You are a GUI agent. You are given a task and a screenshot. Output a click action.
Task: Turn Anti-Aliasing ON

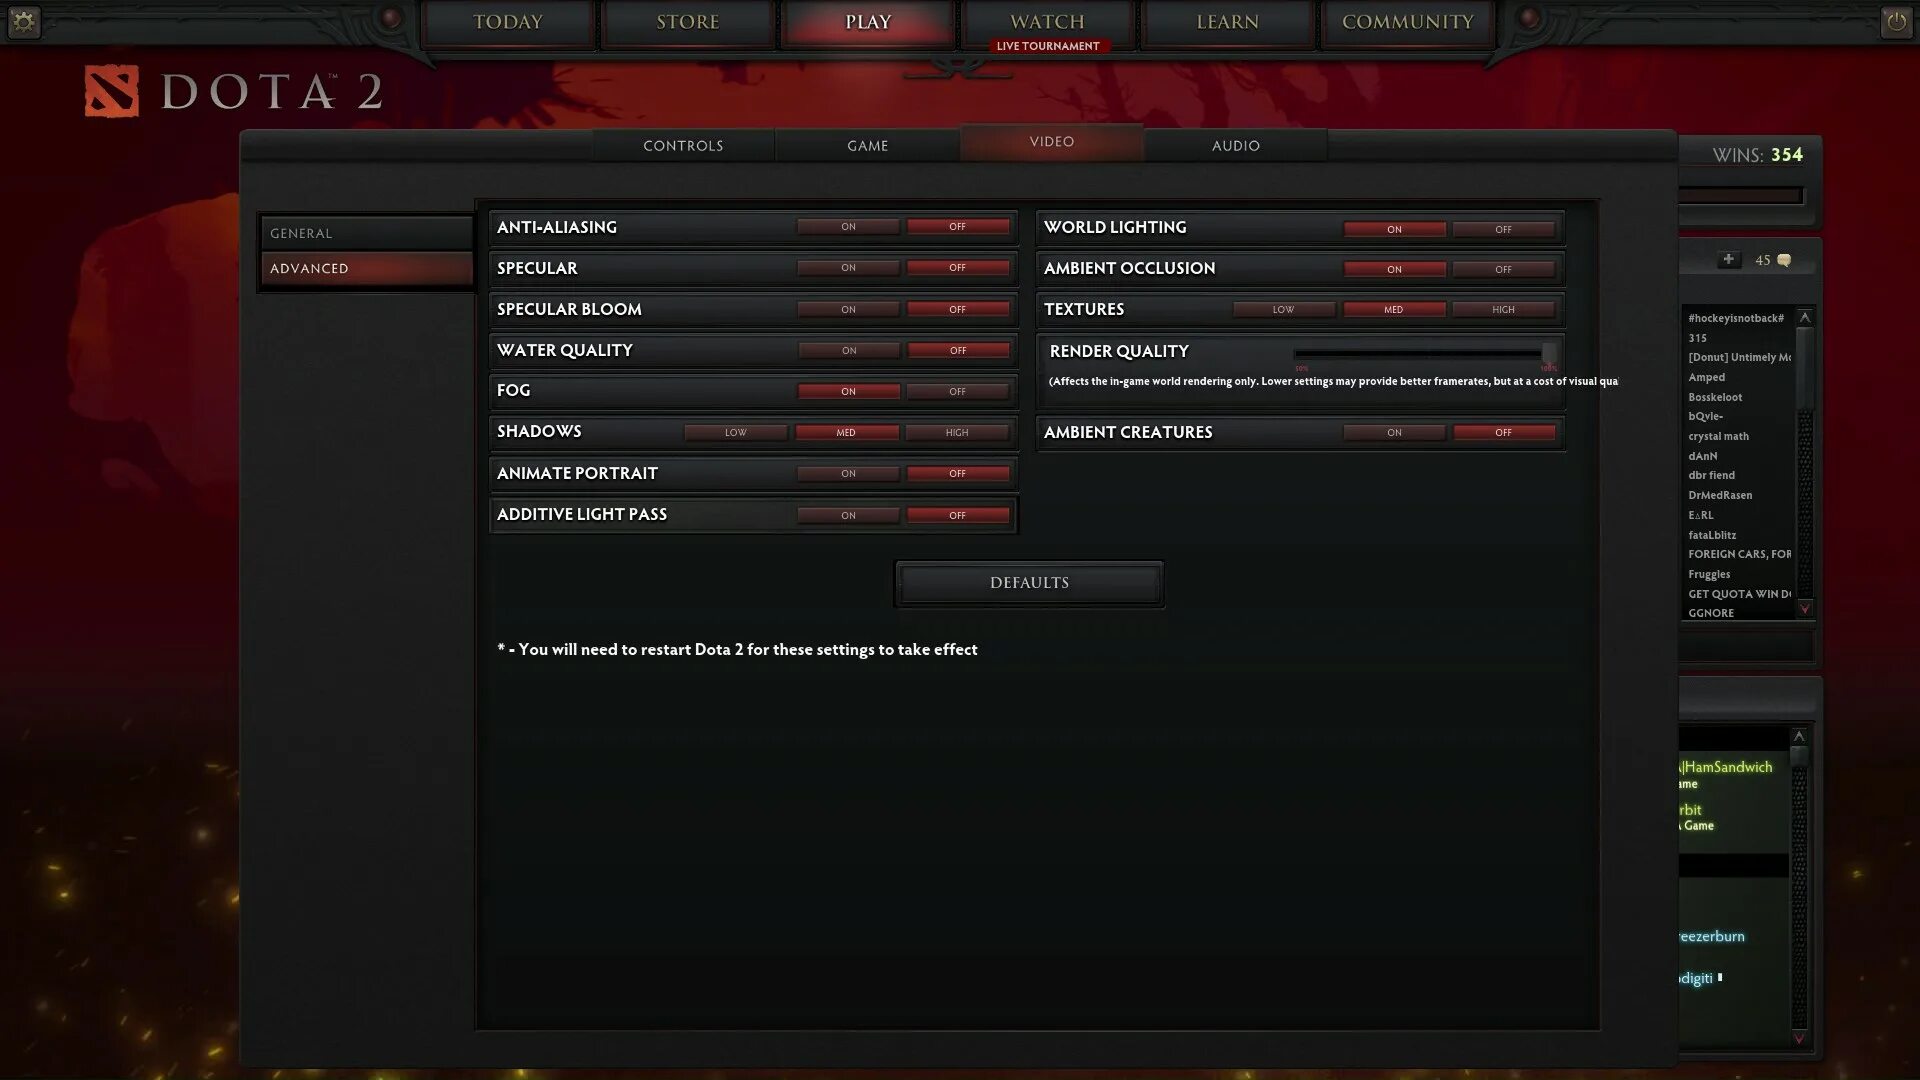tap(848, 227)
